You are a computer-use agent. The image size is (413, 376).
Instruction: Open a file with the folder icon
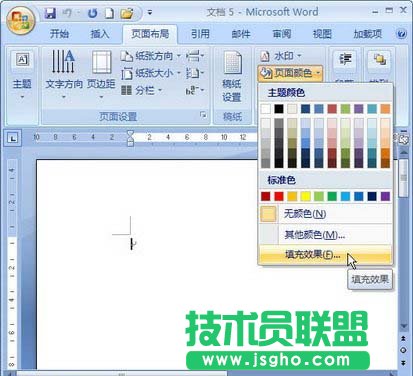[x=127, y=13]
